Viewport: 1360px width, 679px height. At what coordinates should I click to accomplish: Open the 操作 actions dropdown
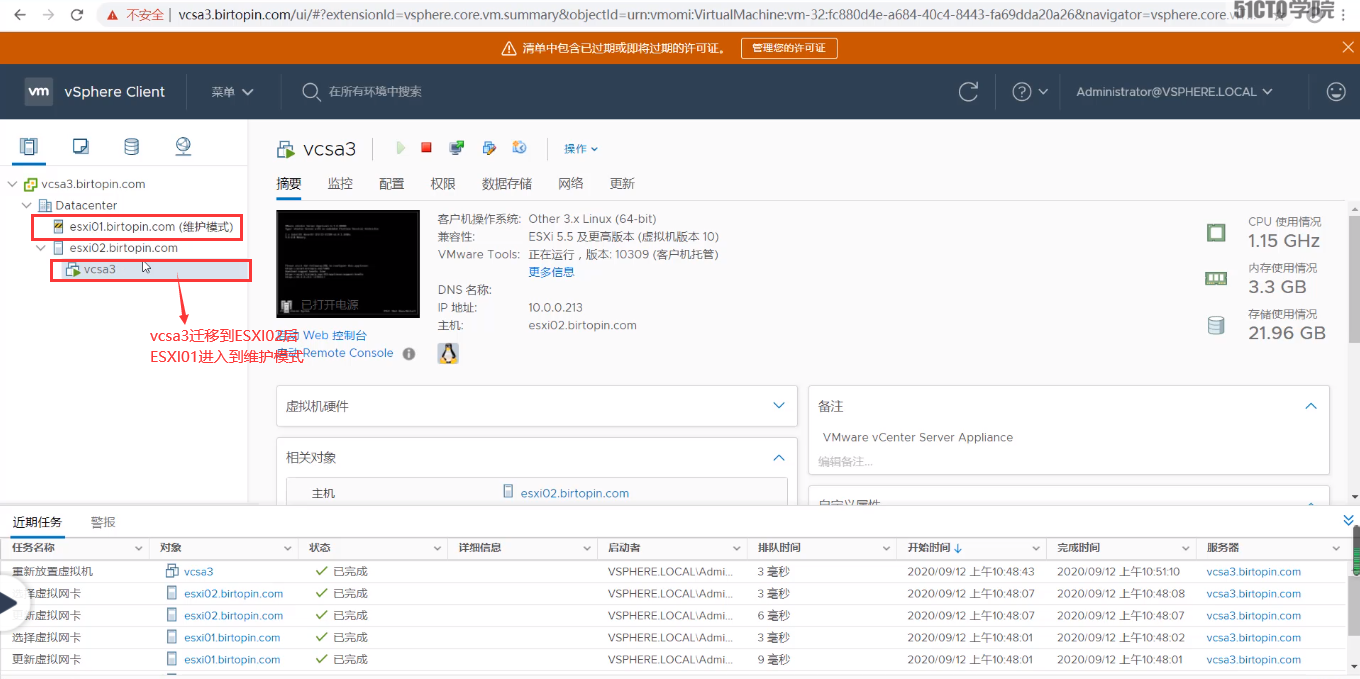click(x=581, y=149)
